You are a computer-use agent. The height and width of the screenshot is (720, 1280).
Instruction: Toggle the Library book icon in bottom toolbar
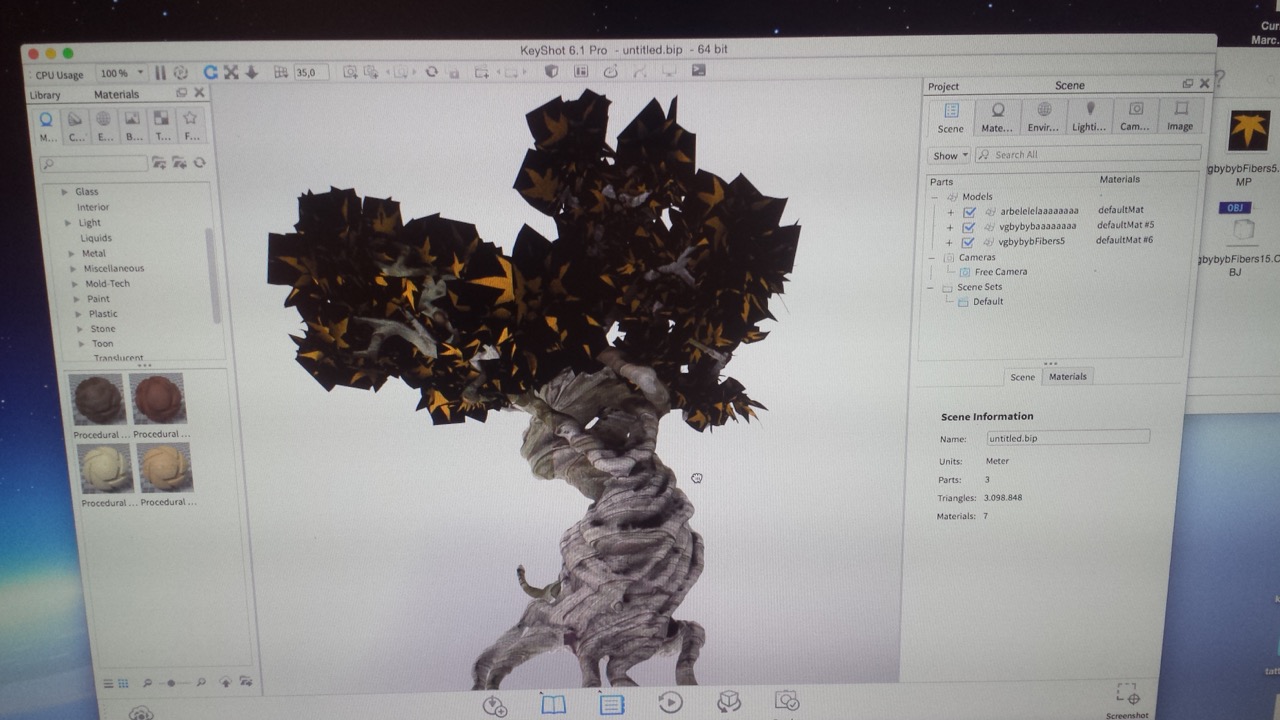[553, 704]
